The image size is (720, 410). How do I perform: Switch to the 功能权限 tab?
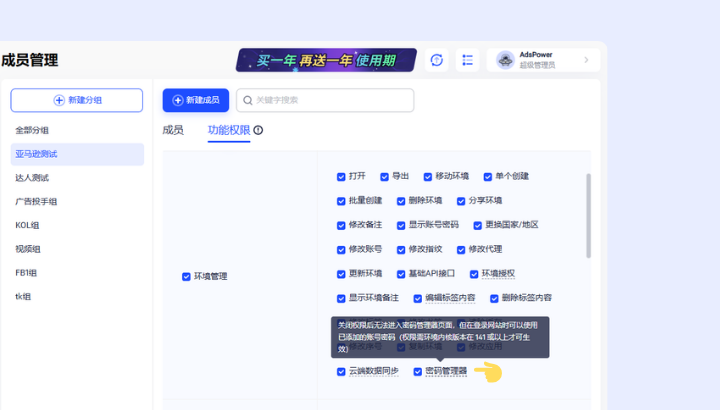click(229, 130)
